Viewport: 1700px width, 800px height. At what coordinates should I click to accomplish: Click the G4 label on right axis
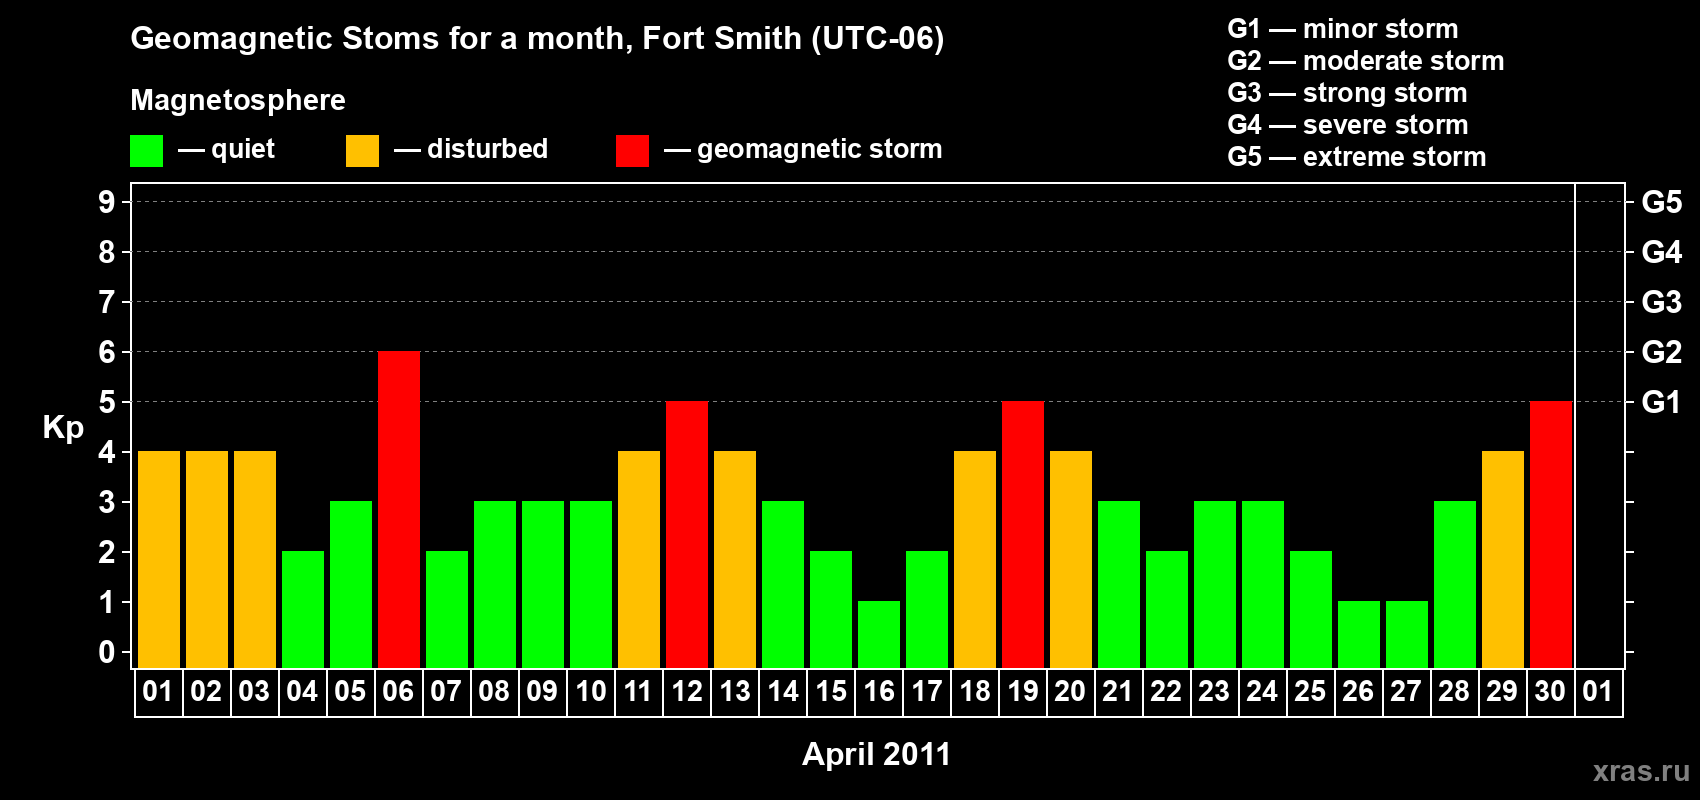click(x=1662, y=252)
